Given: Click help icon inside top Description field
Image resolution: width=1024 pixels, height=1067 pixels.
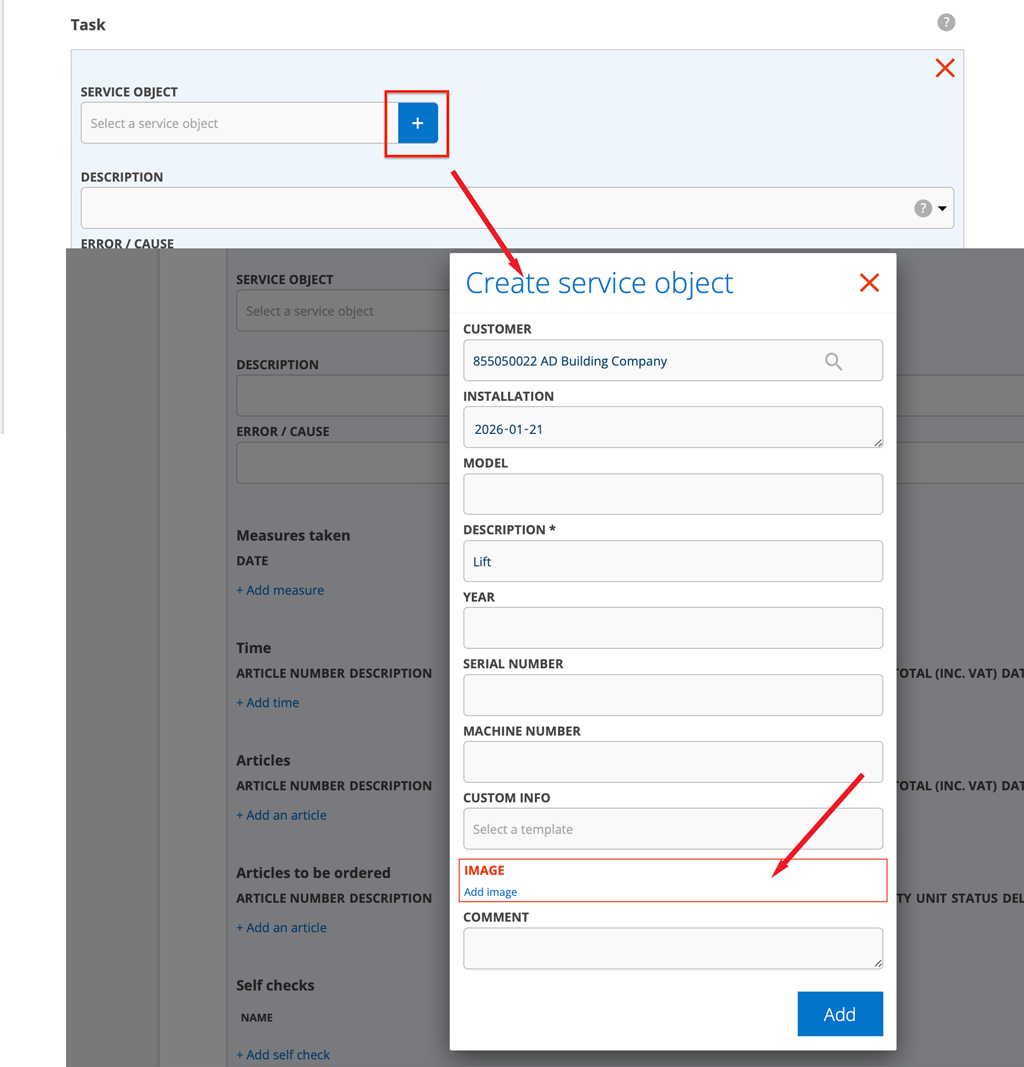Looking at the screenshot, I should 923,208.
